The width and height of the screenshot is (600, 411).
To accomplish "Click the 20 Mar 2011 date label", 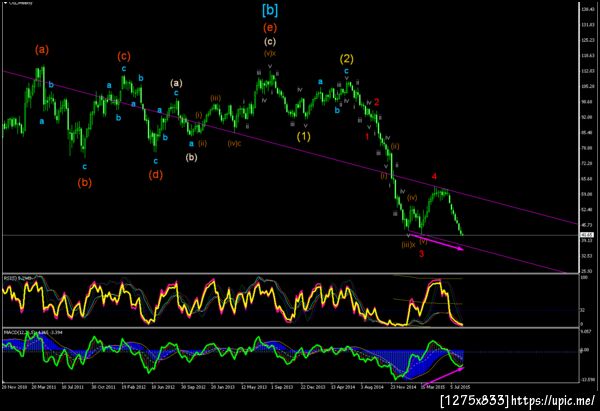I will (x=44, y=387).
